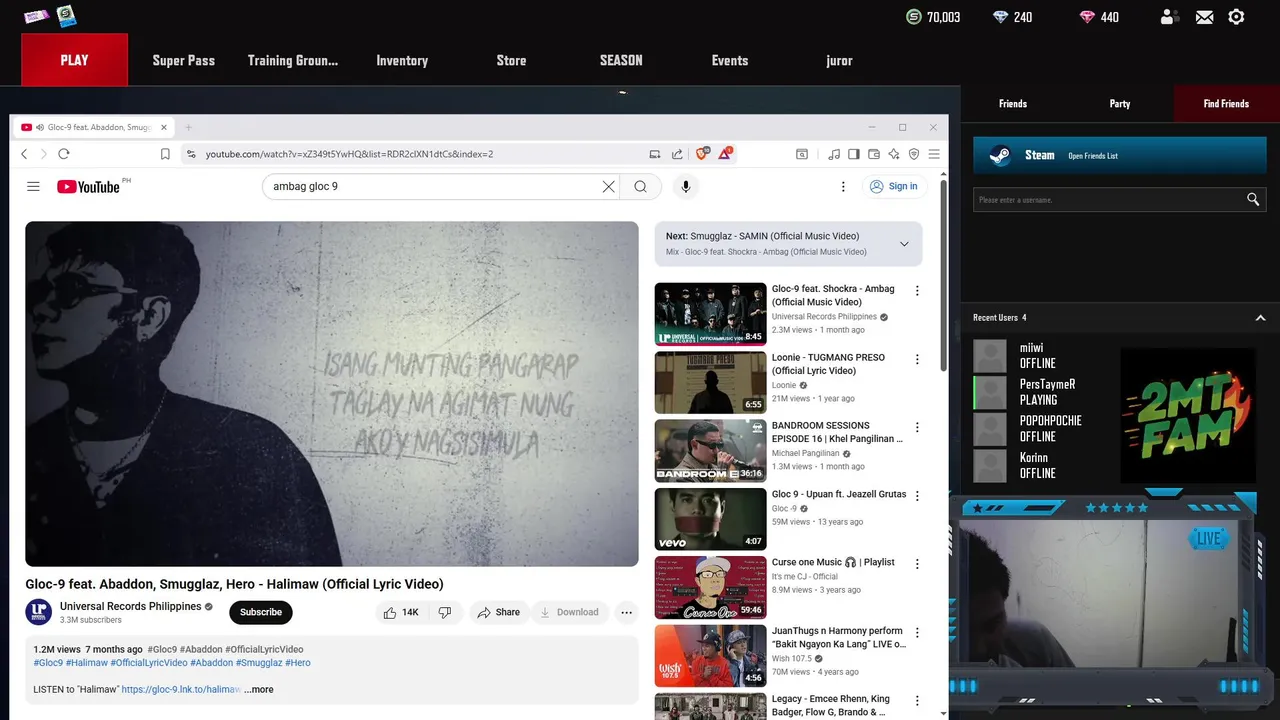
Task: Open Brave Shields lion icon
Action: point(702,153)
